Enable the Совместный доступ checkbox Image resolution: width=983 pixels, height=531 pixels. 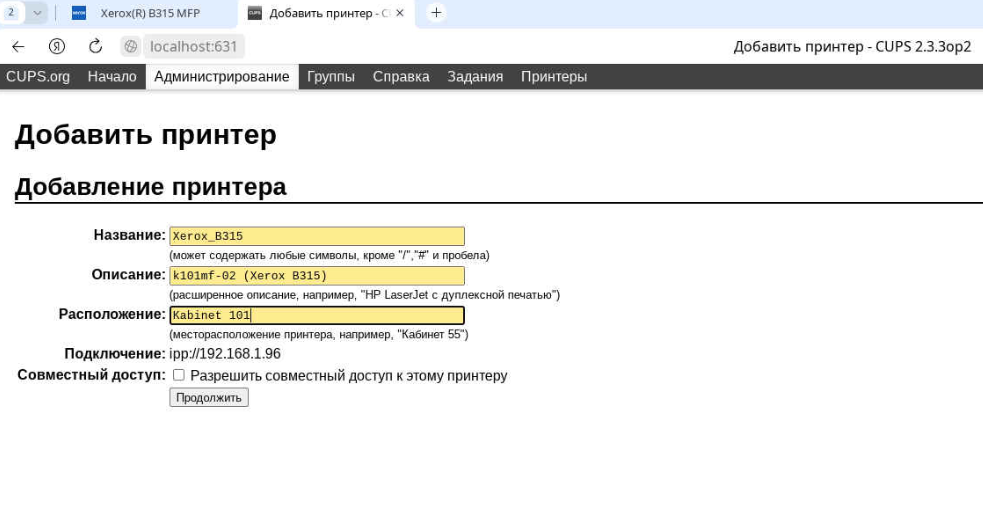(179, 375)
